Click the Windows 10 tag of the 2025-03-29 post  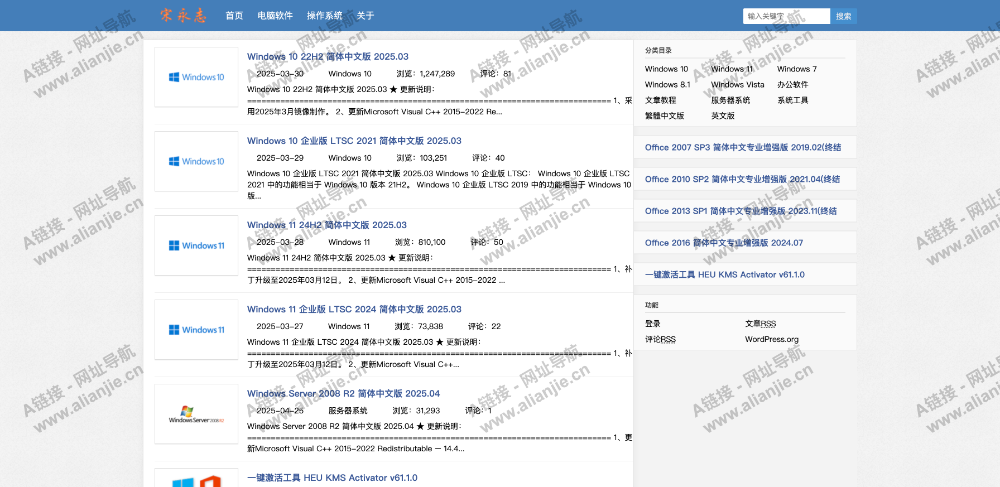coord(349,158)
